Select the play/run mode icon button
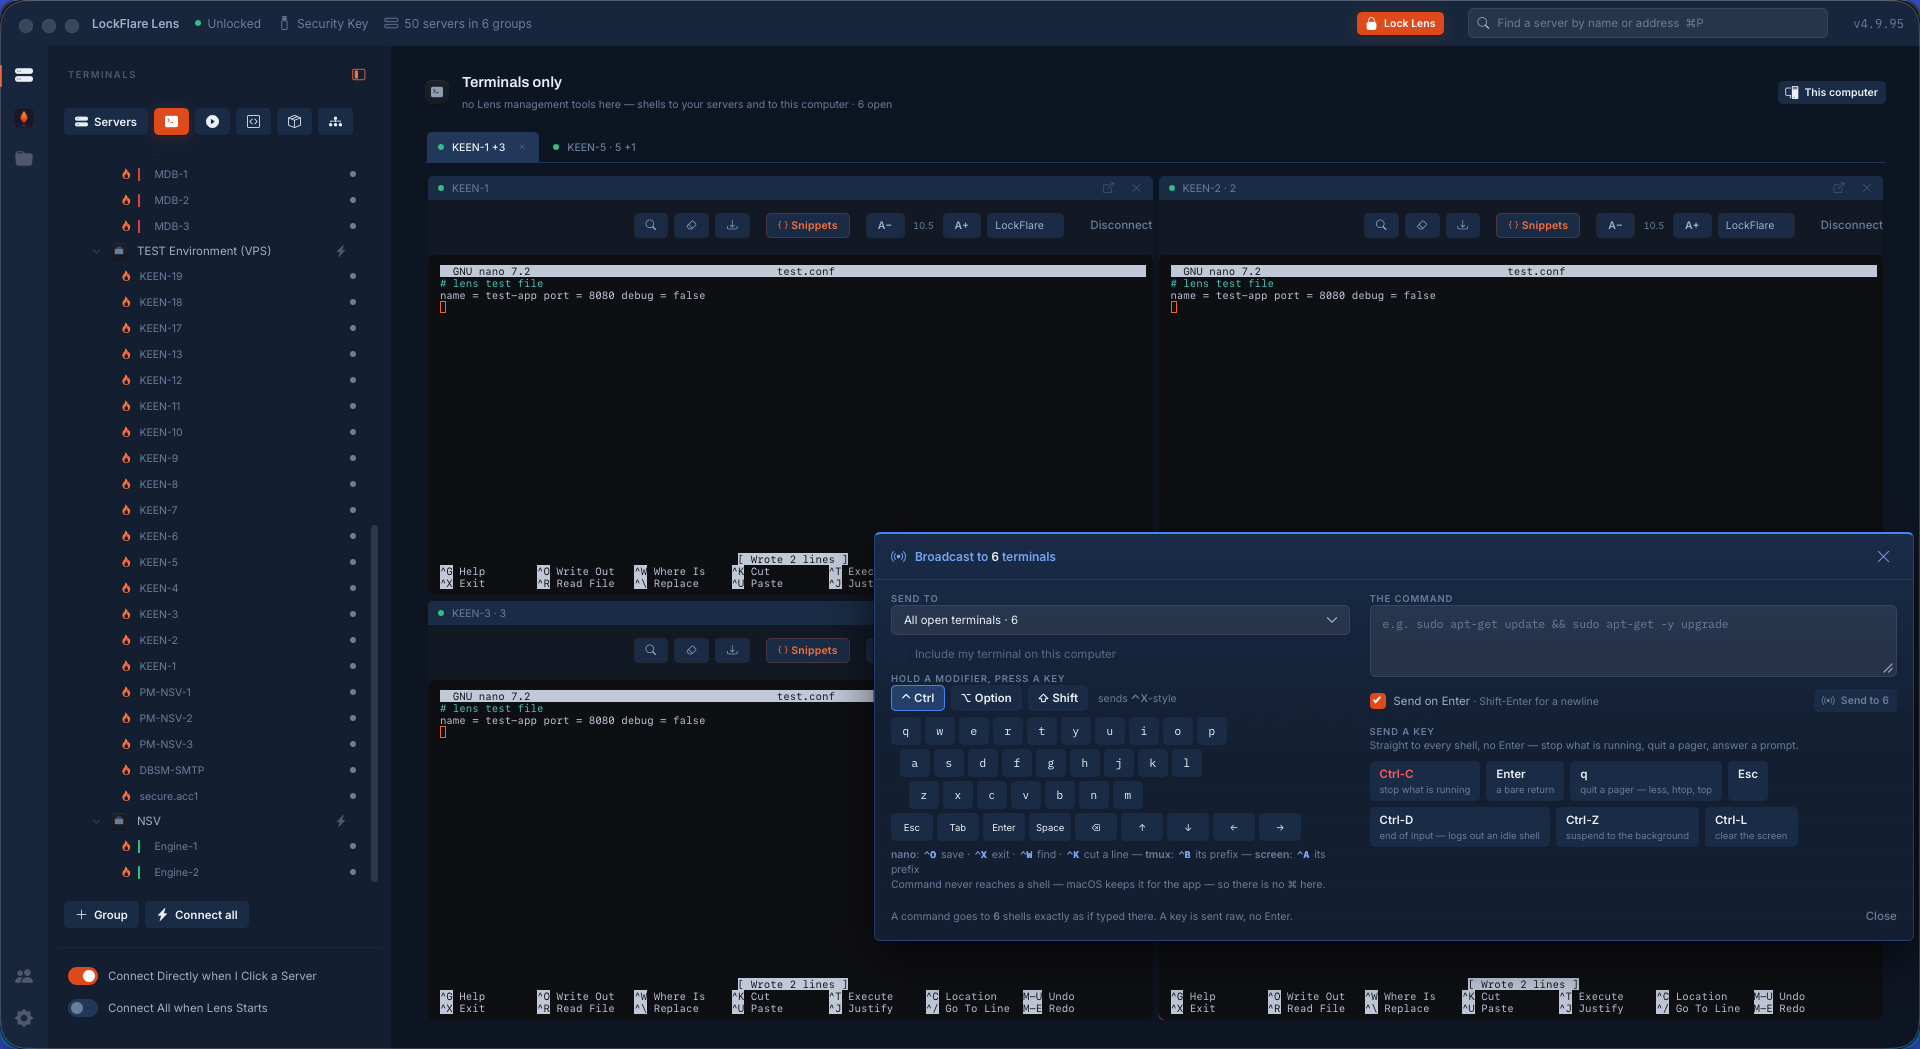Screen dimensions: 1920x1049 point(213,122)
